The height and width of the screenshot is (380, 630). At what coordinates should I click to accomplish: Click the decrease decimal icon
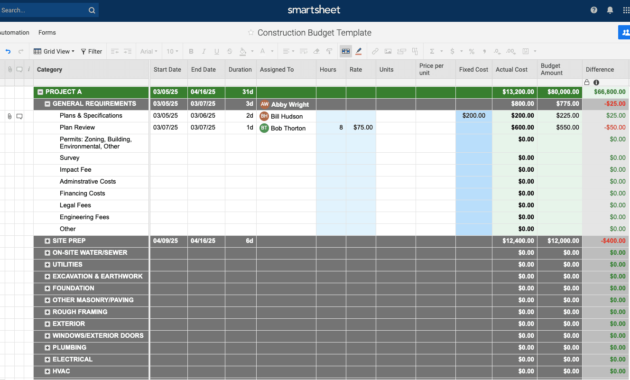pyautogui.click(x=497, y=51)
